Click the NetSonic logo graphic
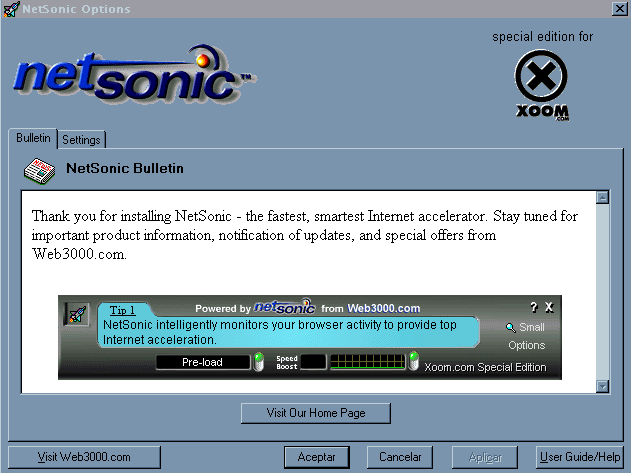 [x=135, y=74]
